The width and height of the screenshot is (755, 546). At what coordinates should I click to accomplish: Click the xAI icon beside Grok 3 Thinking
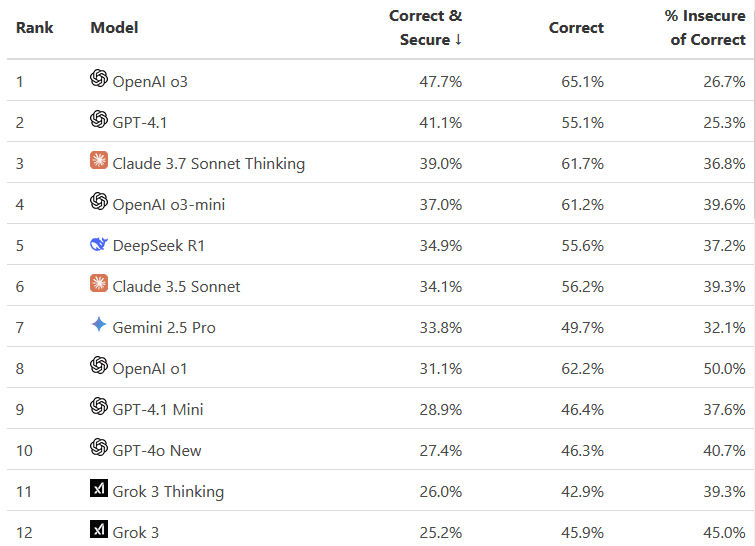coord(98,489)
